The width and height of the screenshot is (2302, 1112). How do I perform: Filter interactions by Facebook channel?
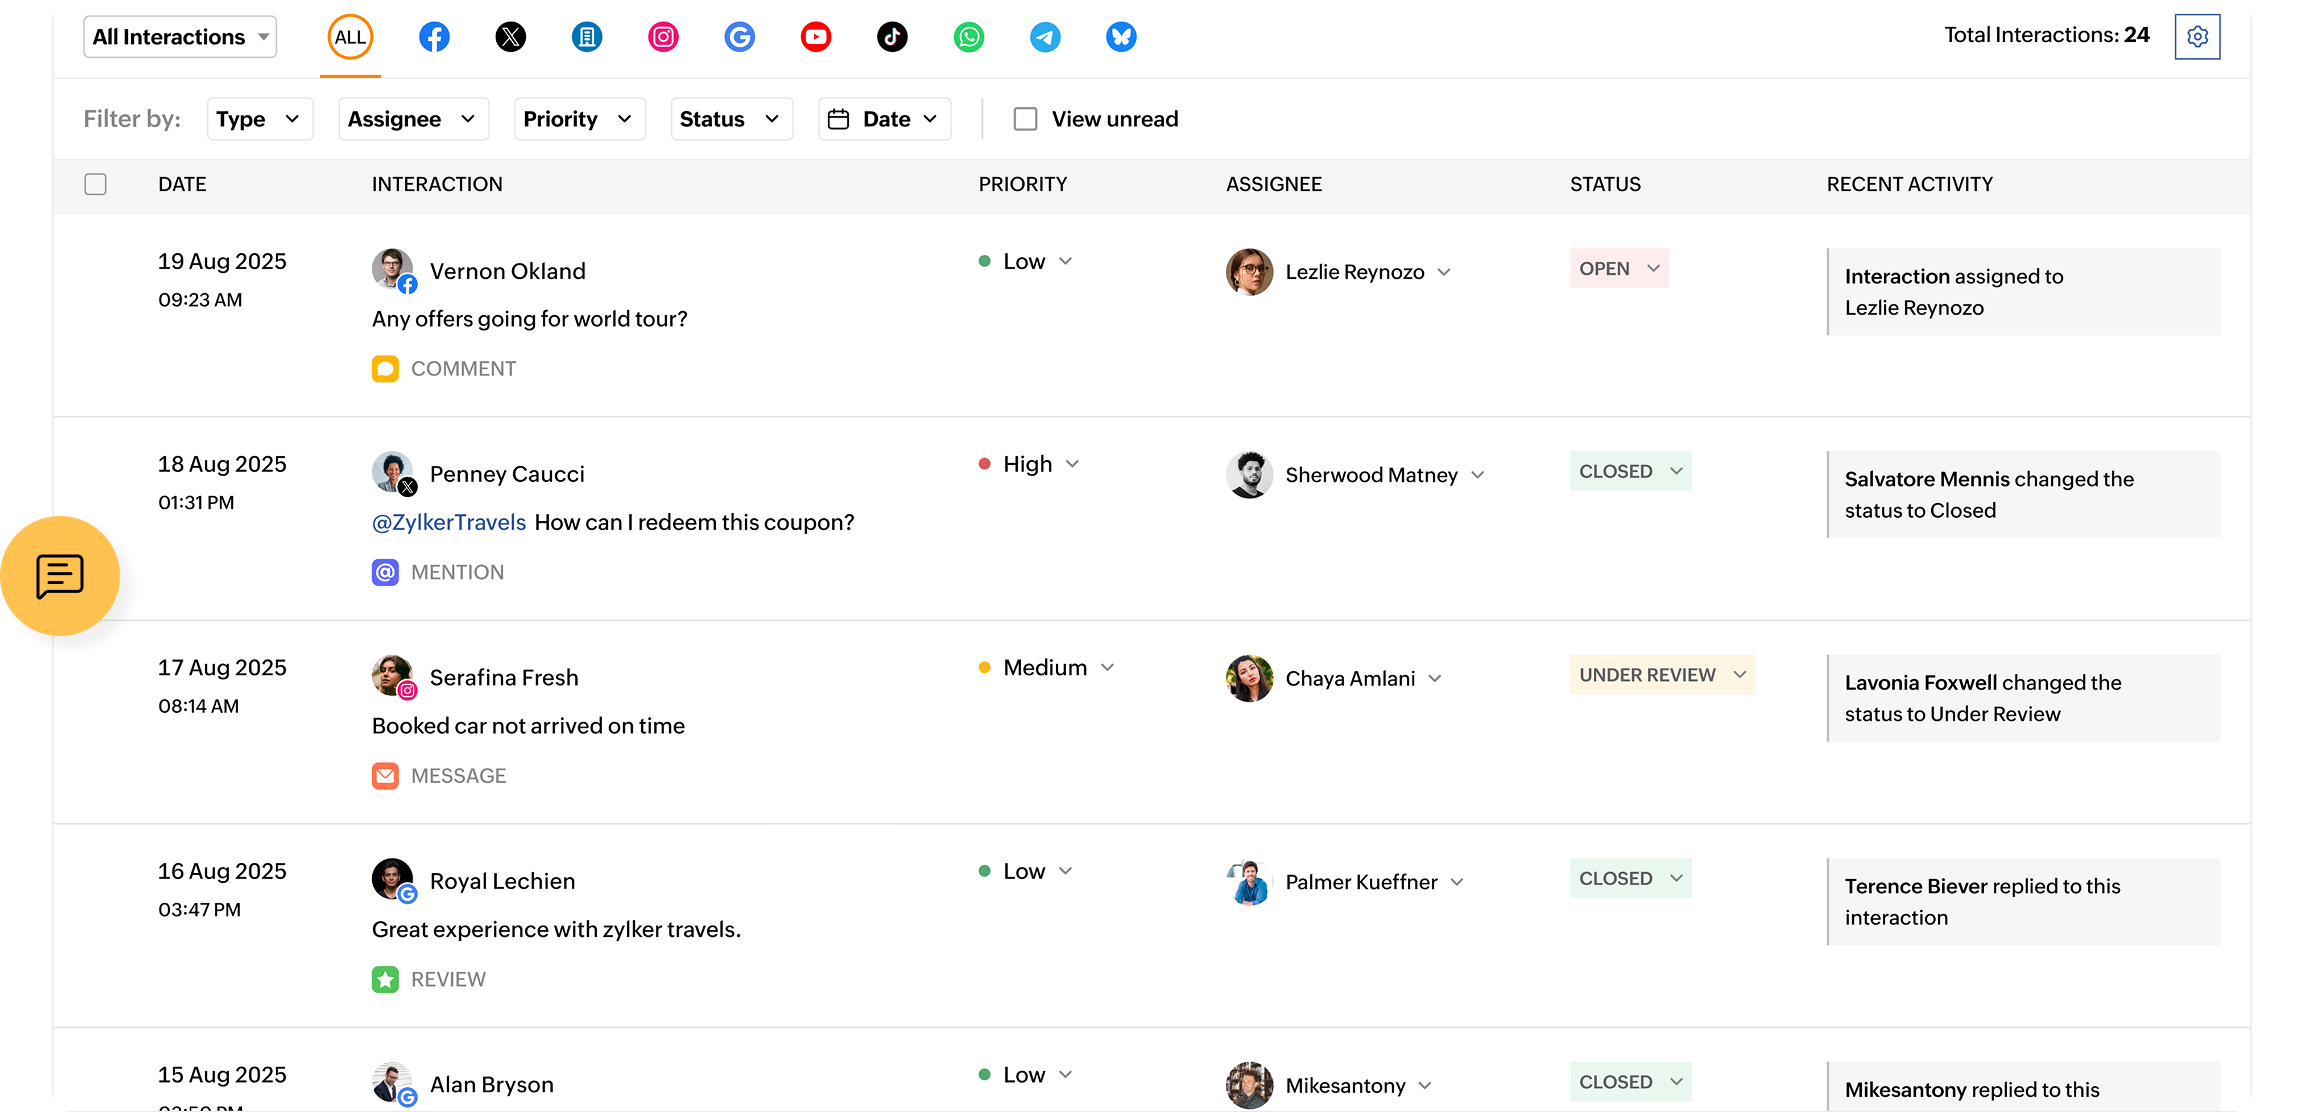(x=434, y=37)
